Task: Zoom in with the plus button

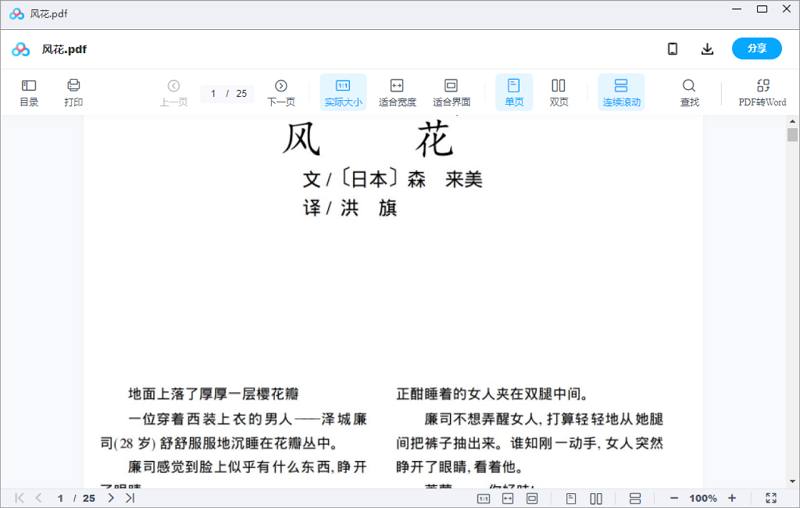Action: point(732,498)
